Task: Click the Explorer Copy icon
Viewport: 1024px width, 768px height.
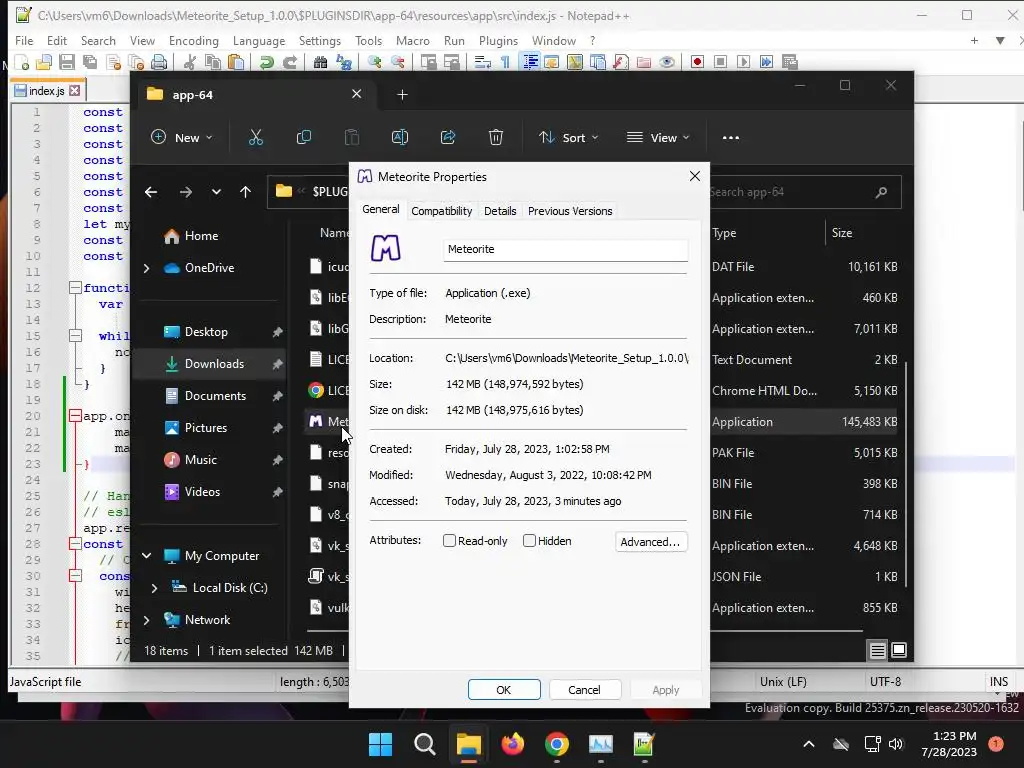Action: [x=304, y=138]
